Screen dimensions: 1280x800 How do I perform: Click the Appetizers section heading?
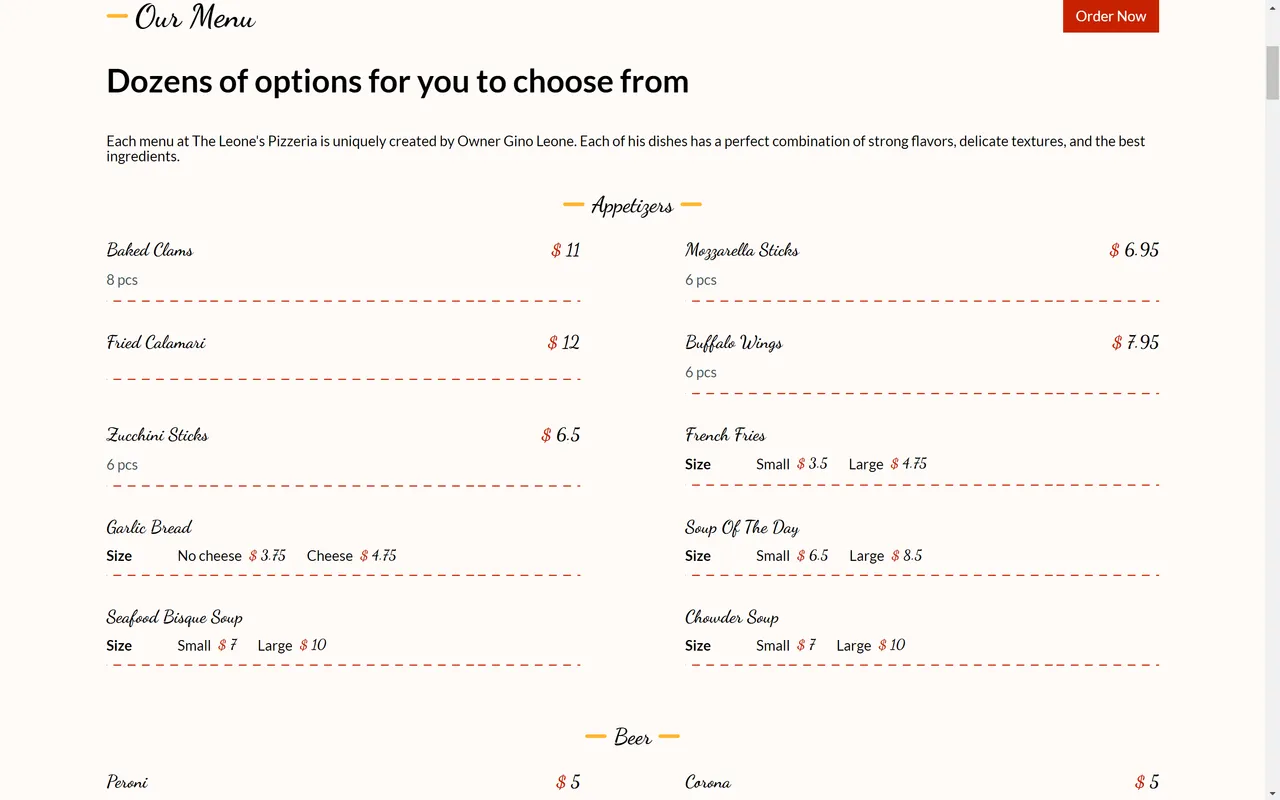[632, 206]
